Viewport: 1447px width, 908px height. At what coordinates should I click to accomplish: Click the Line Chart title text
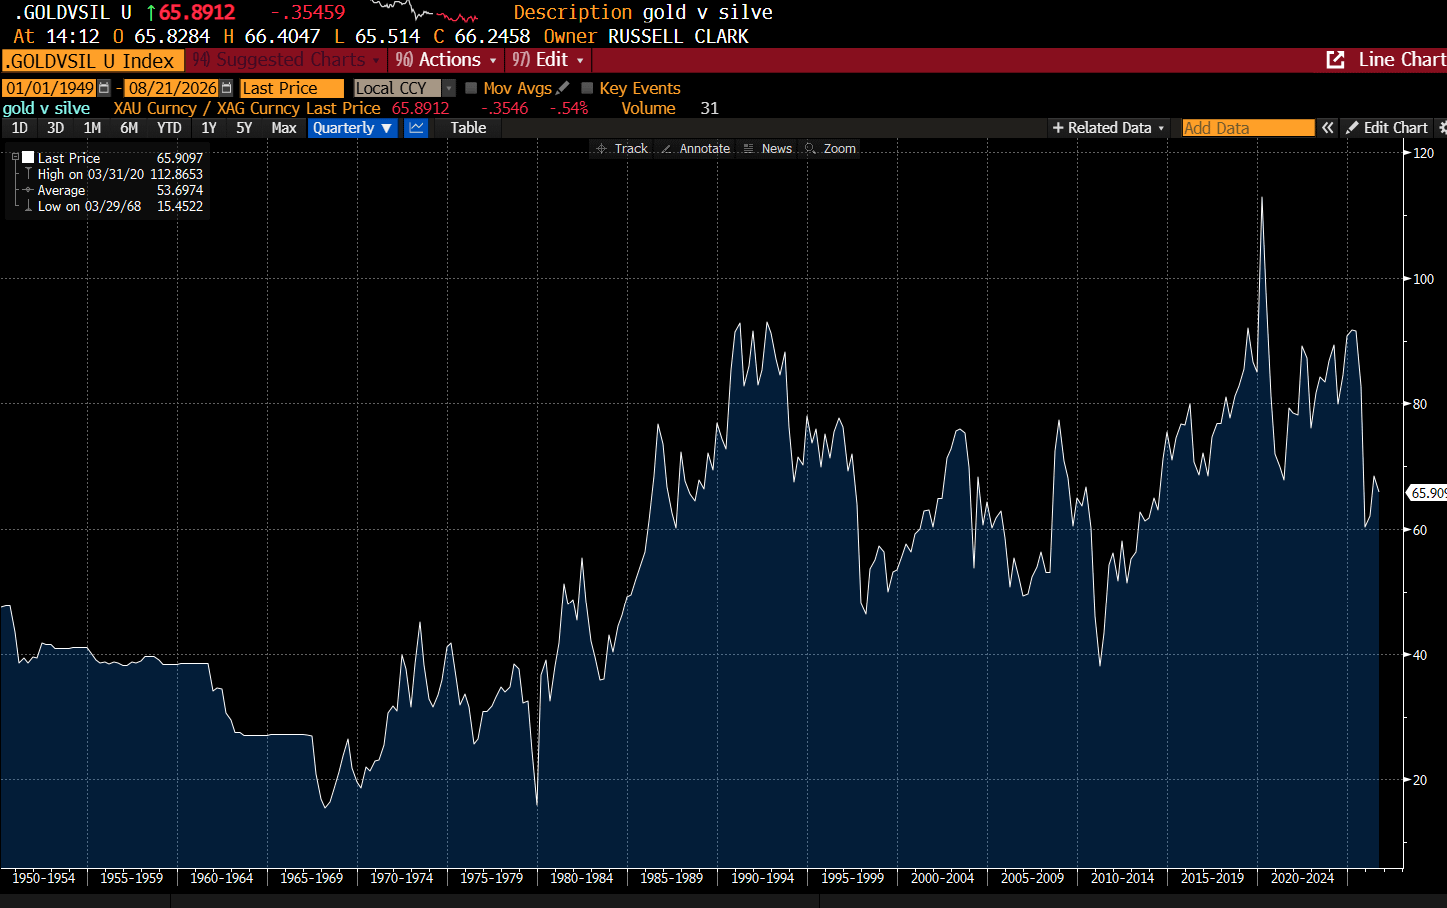(x=1402, y=60)
